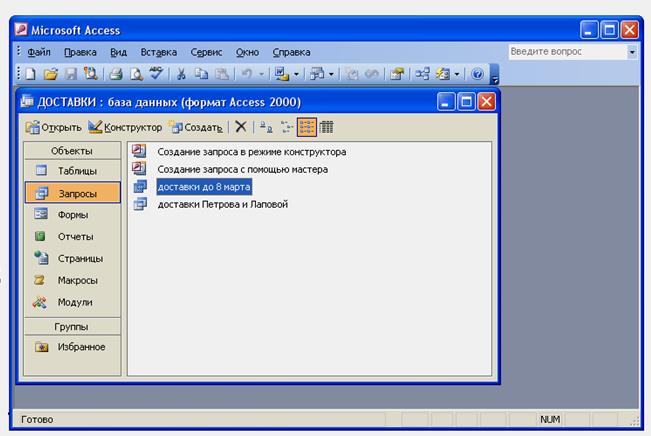Open the Вставка menu
Screen dimensions: 651x436
159,52
